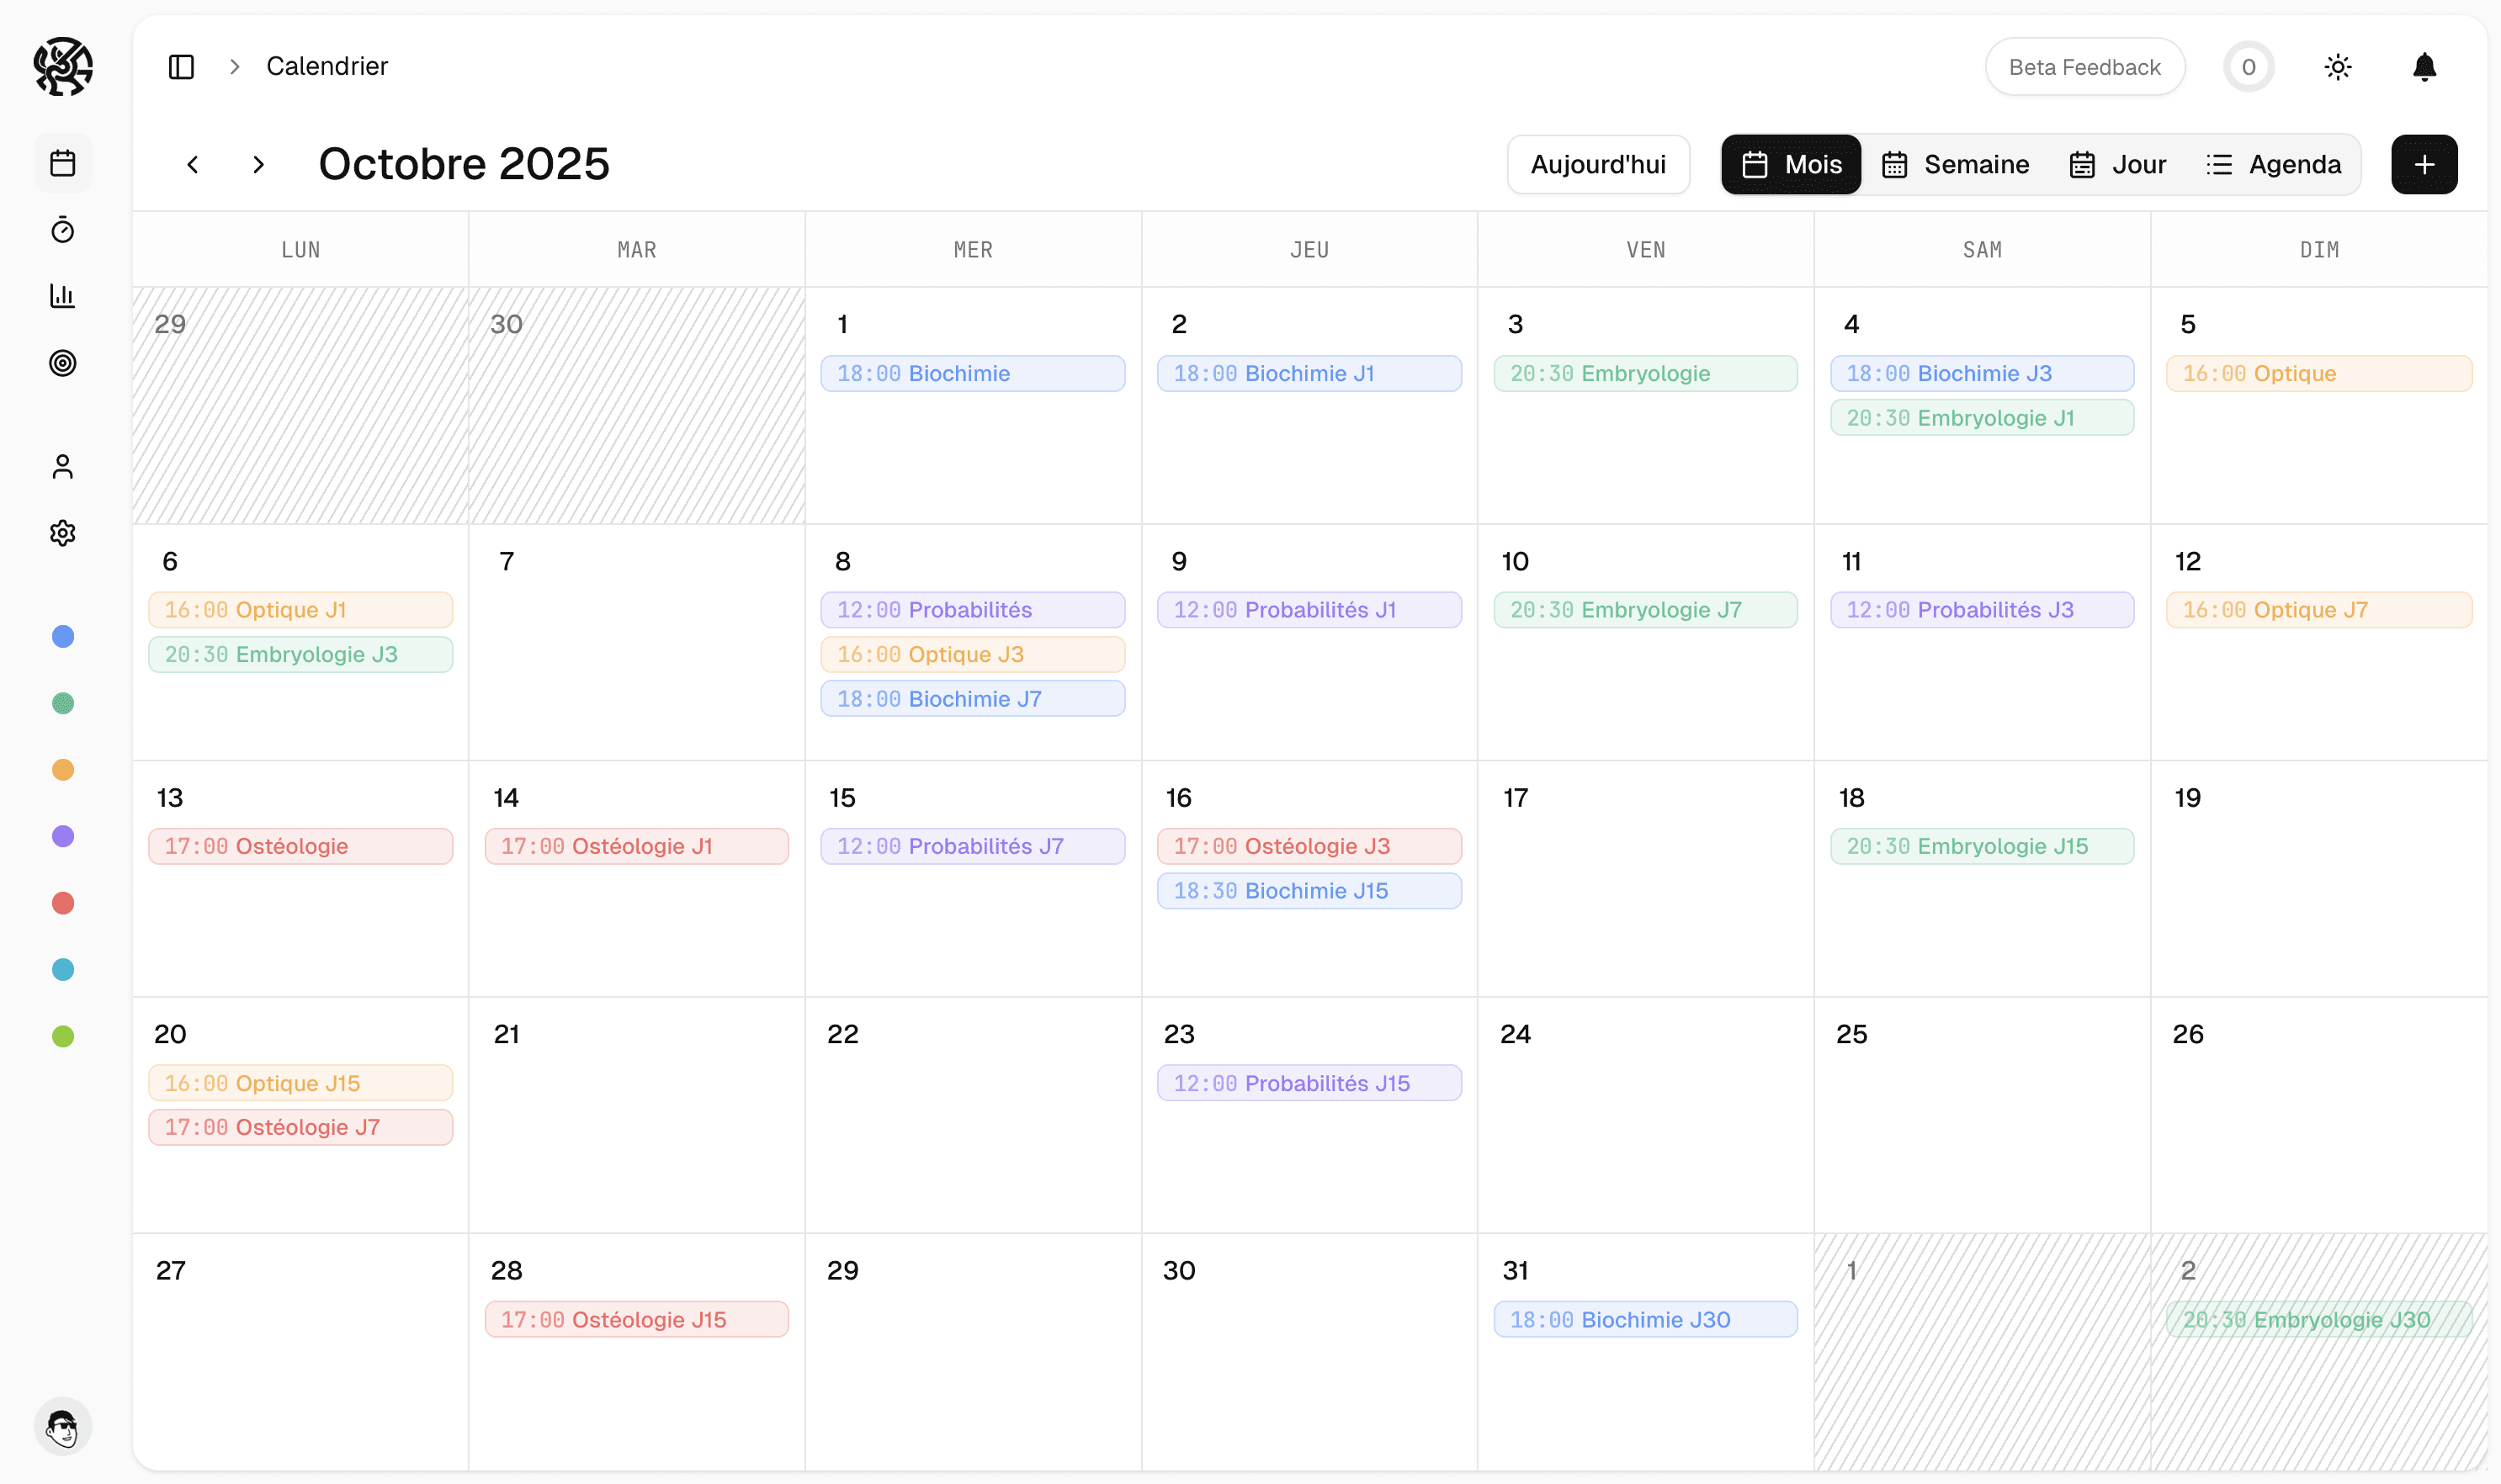Click the target/goals icon in sidebar

[63, 363]
